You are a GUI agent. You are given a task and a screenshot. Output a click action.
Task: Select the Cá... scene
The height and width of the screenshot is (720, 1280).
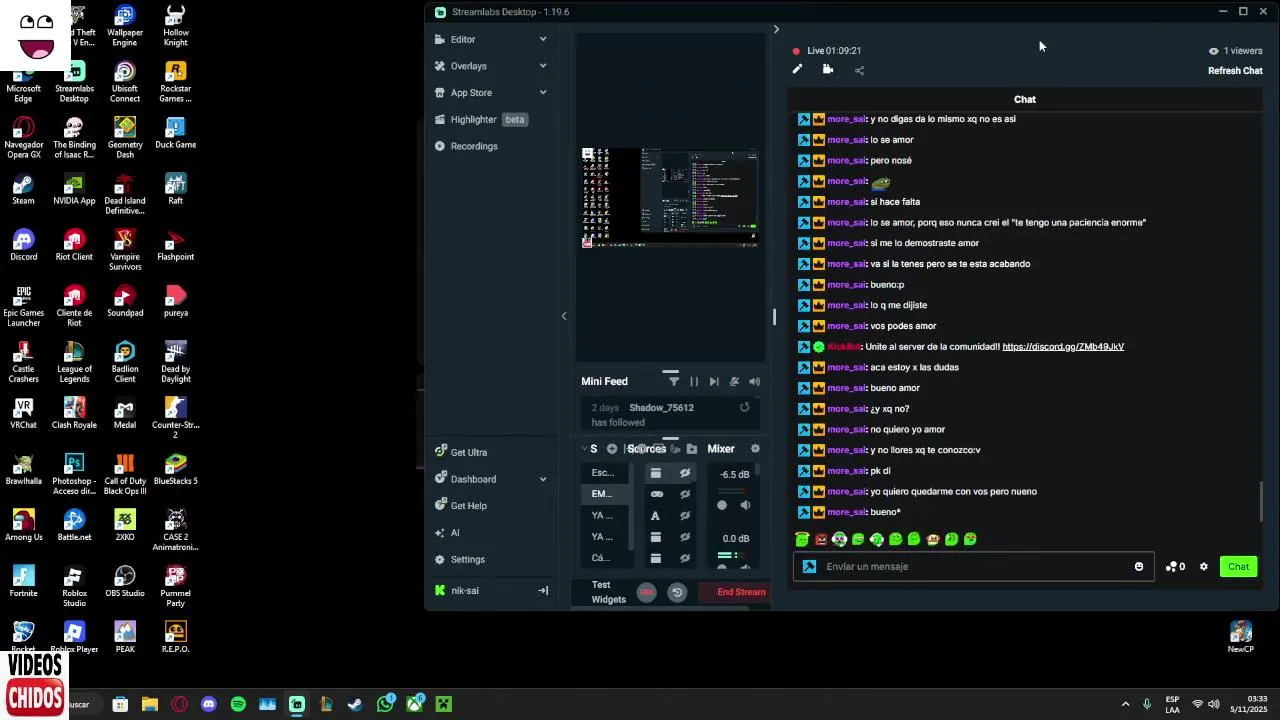point(604,558)
